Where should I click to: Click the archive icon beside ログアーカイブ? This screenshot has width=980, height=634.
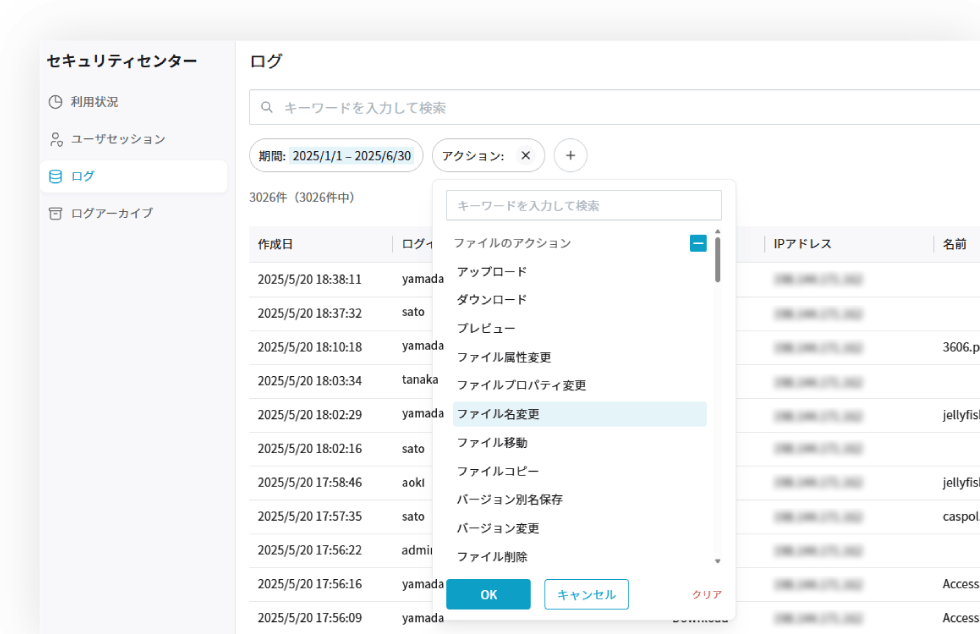click(57, 213)
